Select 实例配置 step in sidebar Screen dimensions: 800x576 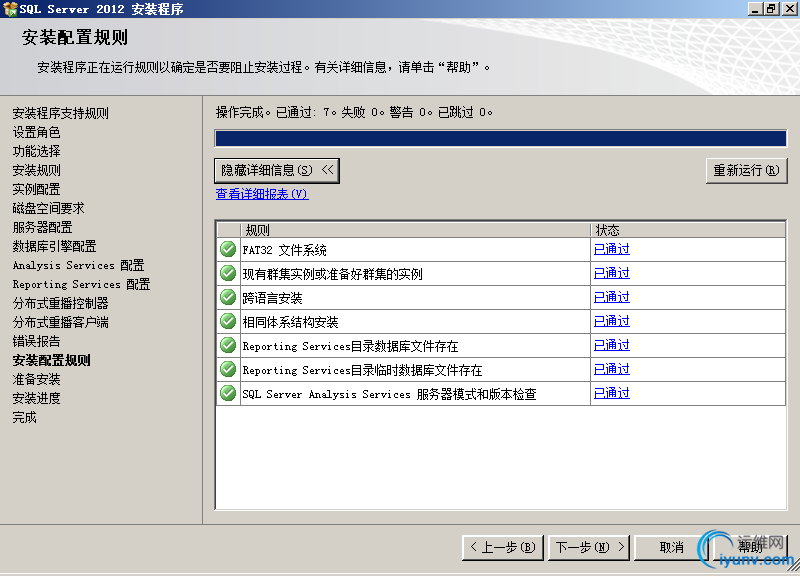36,189
